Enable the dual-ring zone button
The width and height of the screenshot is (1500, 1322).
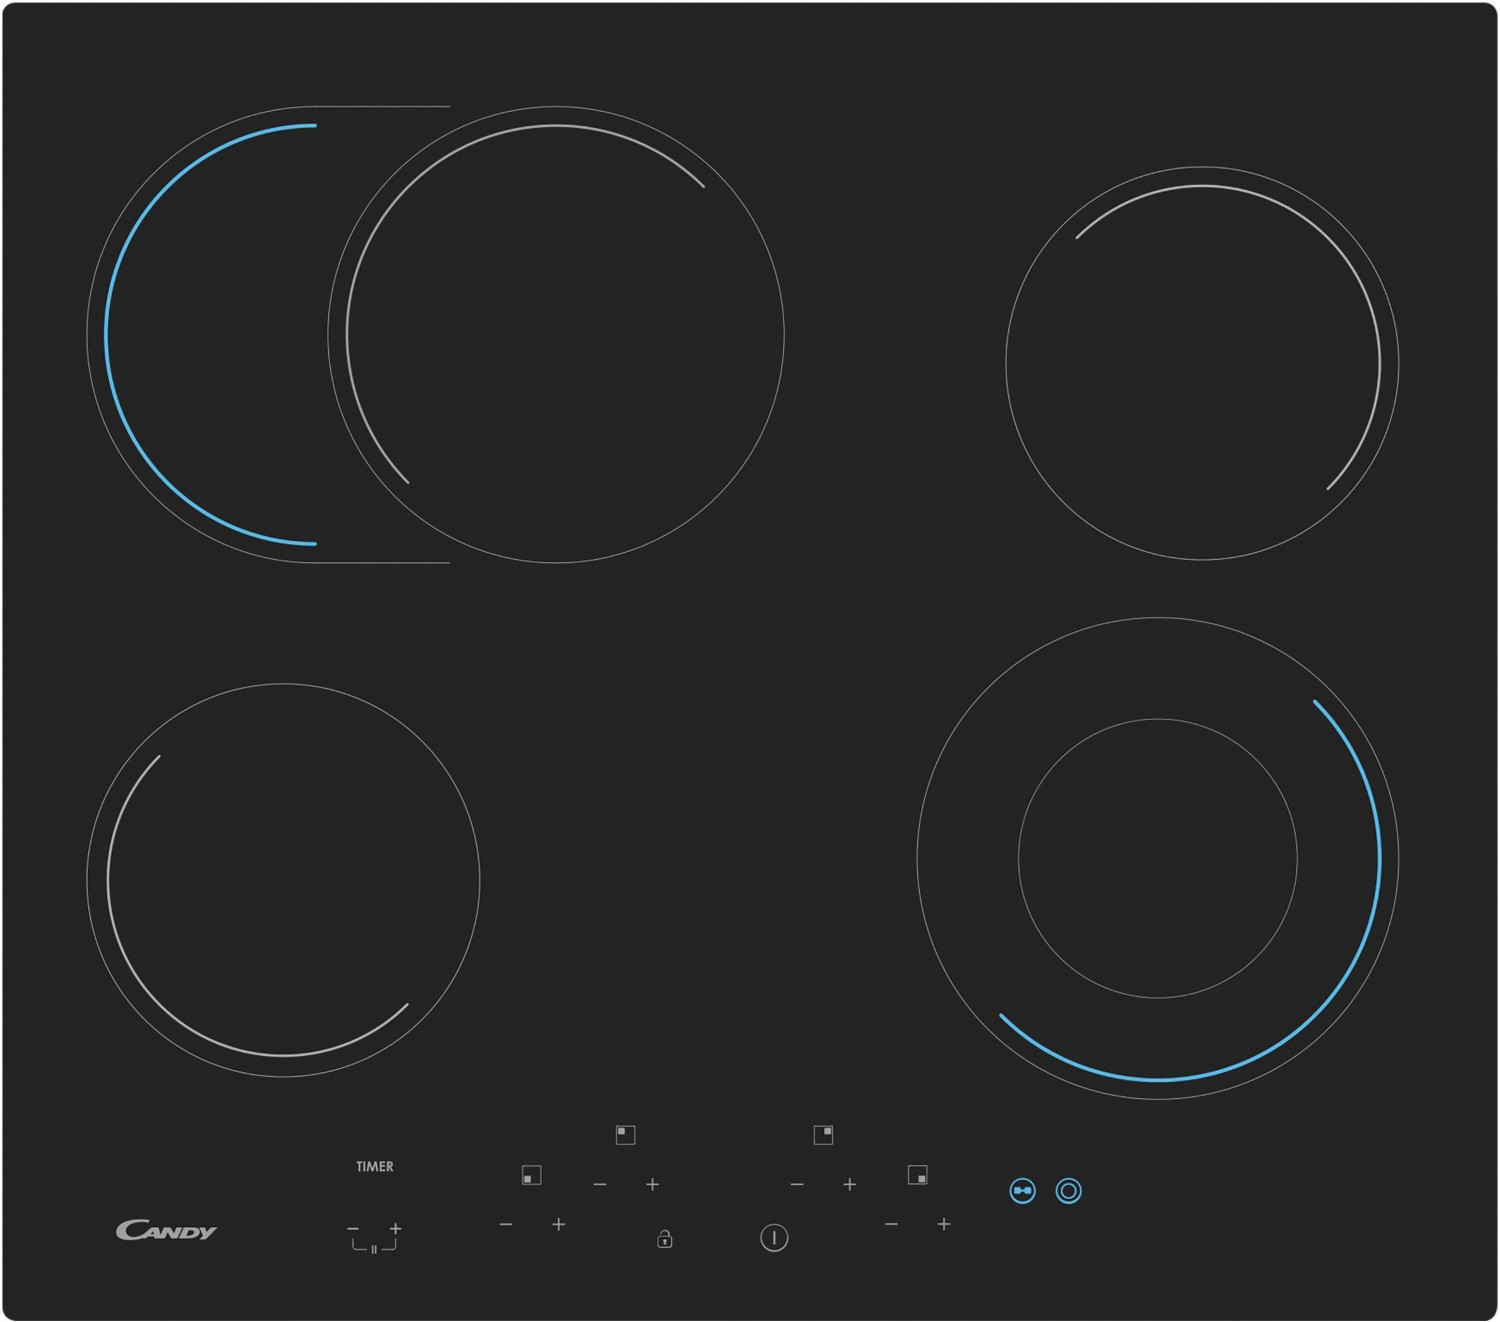pos(1068,1191)
